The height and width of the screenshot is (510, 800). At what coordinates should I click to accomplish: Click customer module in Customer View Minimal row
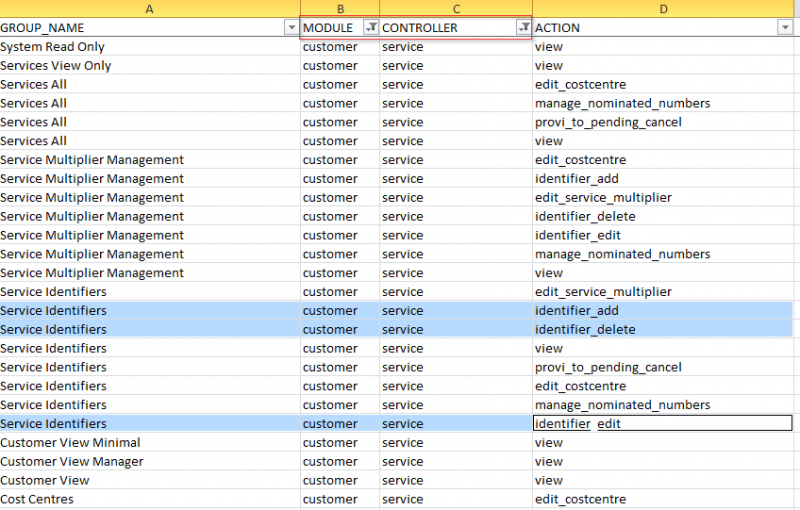tap(340, 442)
